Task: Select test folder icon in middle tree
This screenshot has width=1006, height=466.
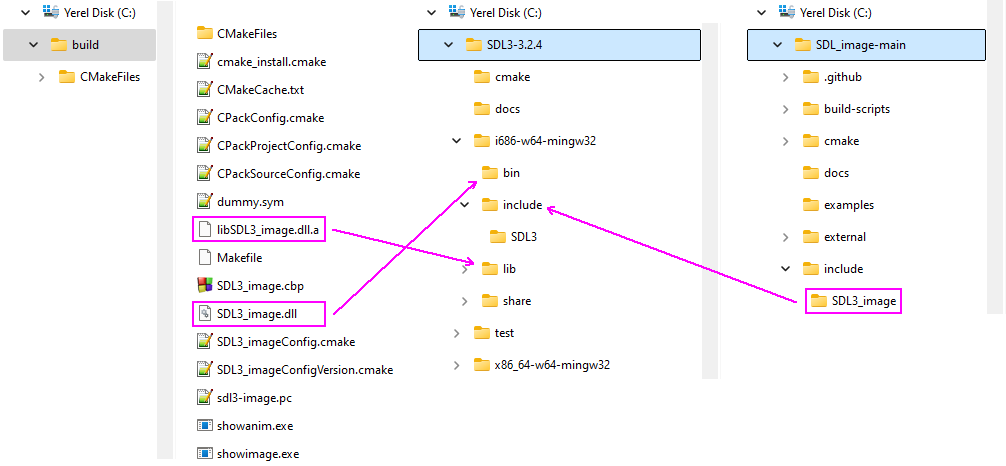Action: 482,333
